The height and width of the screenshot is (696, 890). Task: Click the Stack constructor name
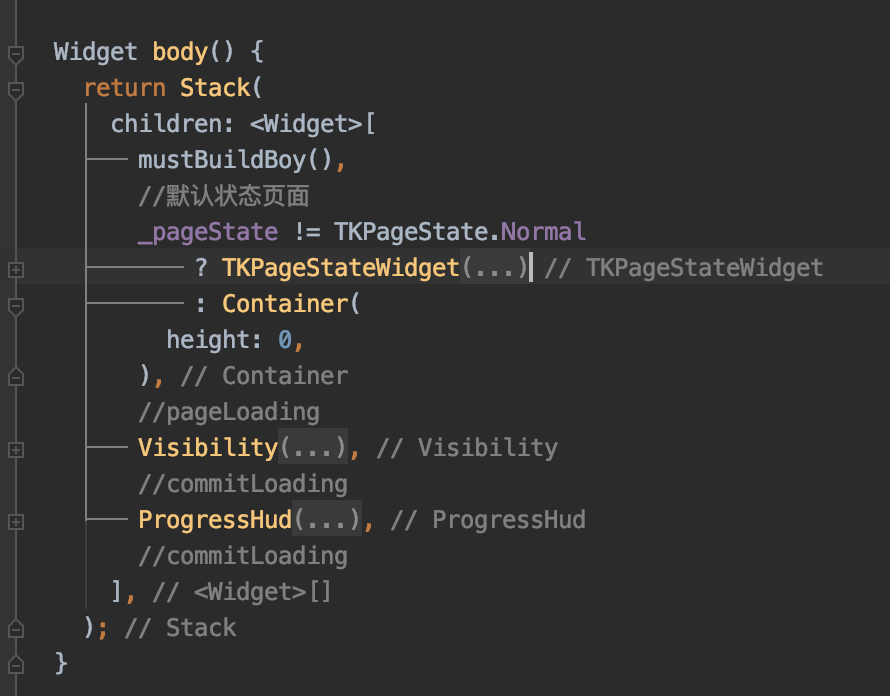point(214,88)
